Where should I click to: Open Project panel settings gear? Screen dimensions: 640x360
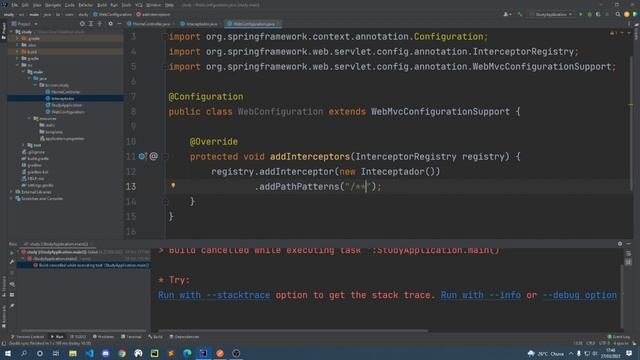[110, 24]
